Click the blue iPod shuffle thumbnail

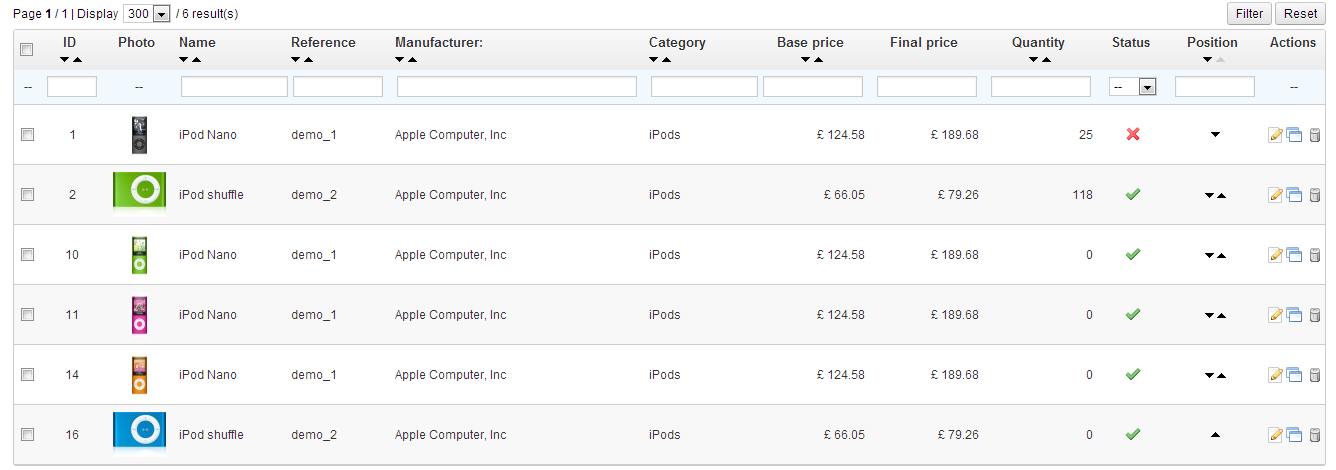(139, 430)
